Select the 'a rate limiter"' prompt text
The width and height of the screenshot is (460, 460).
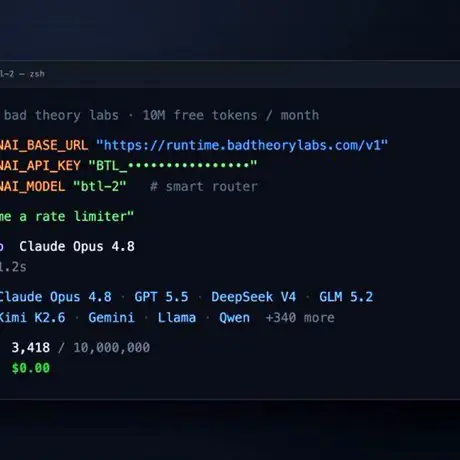point(77,216)
